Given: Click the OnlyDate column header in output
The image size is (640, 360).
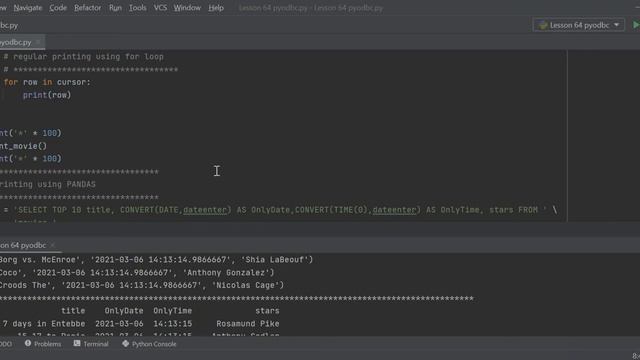Looking at the screenshot, I should pos(124,311).
